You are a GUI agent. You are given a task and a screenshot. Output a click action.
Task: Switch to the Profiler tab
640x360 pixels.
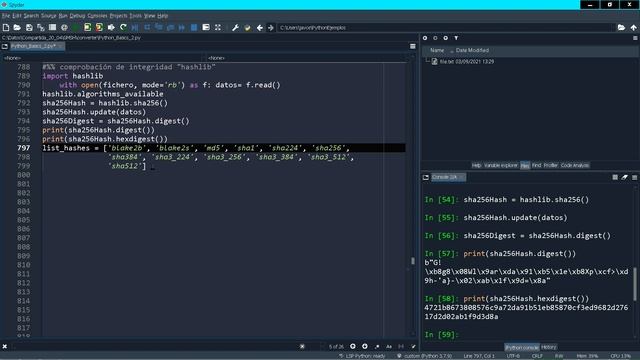point(551,165)
